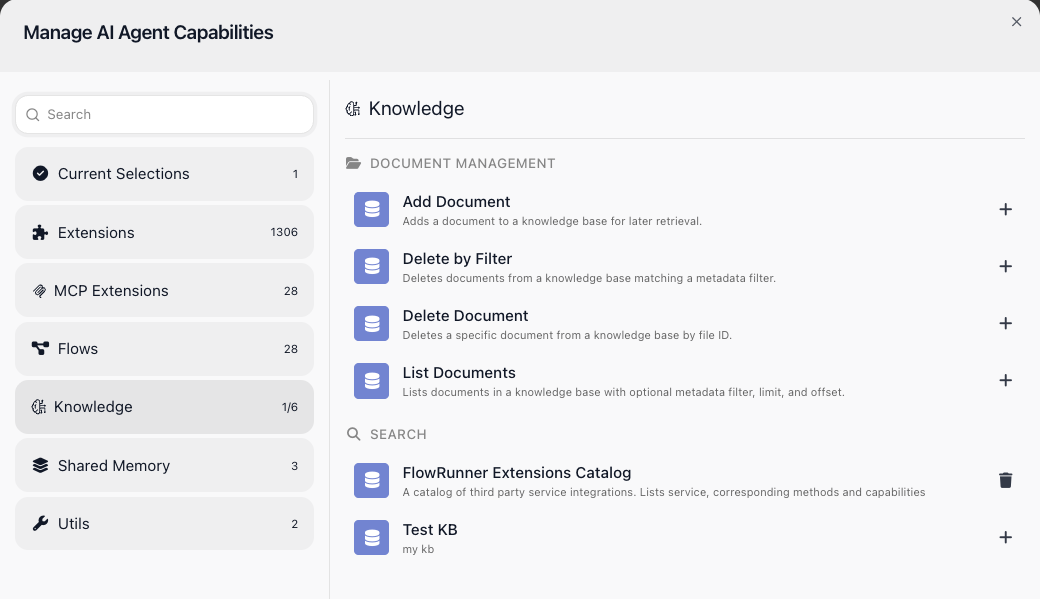Click 'Lists documents in a knowledge base' description
Screen dimensions: 1040x599
tap(623, 393)
